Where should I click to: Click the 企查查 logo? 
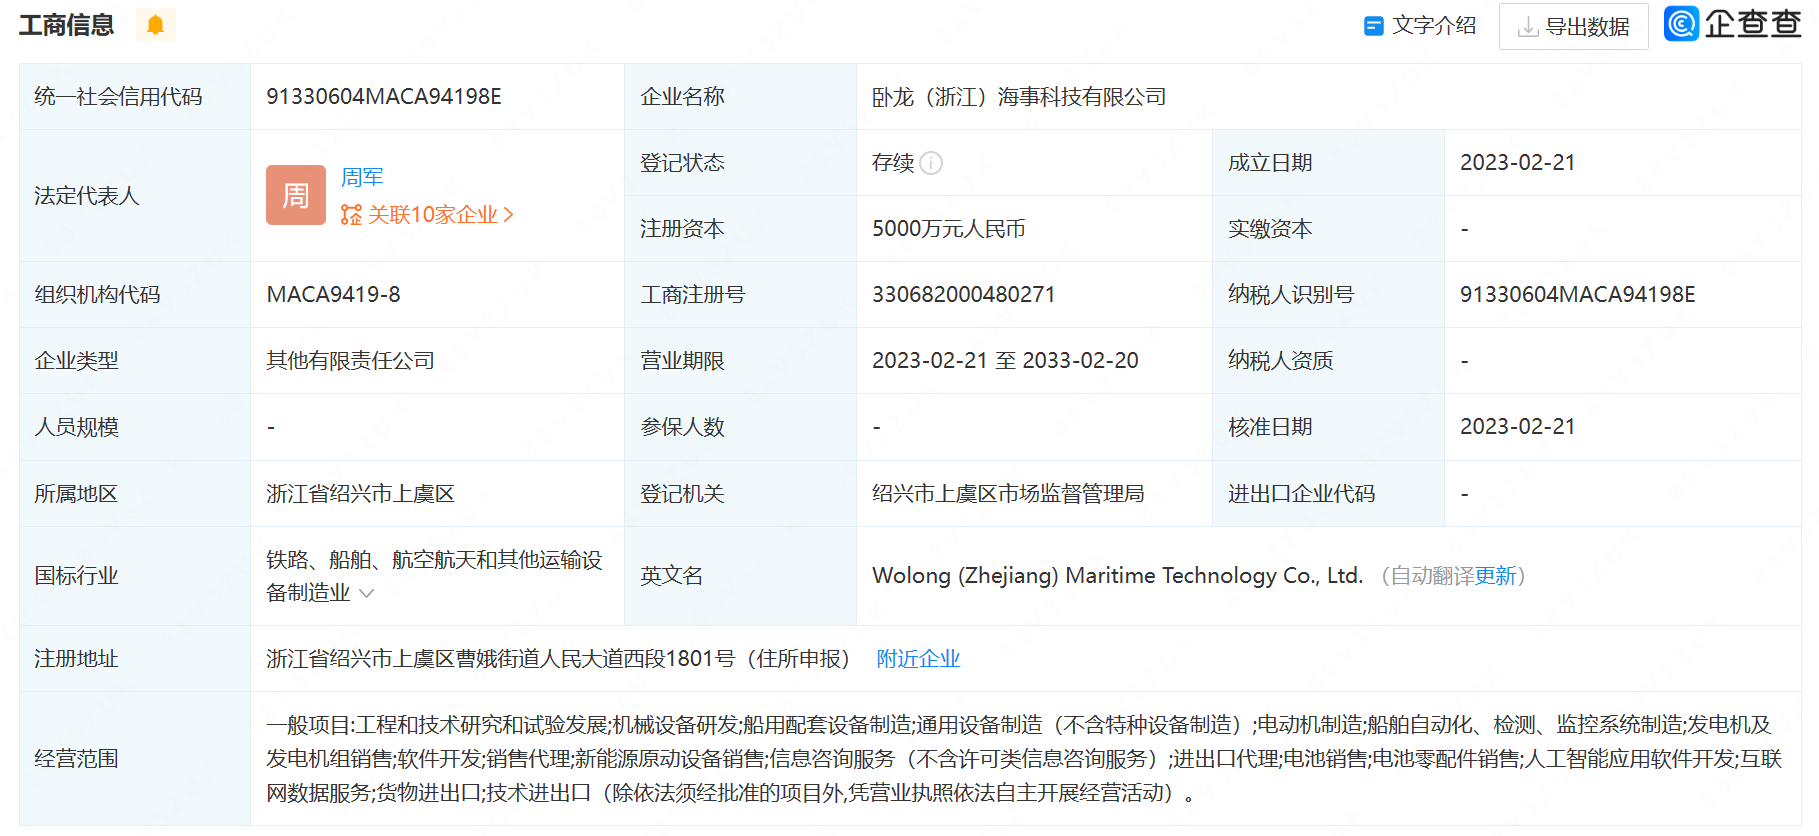(x=1732, y=24)
